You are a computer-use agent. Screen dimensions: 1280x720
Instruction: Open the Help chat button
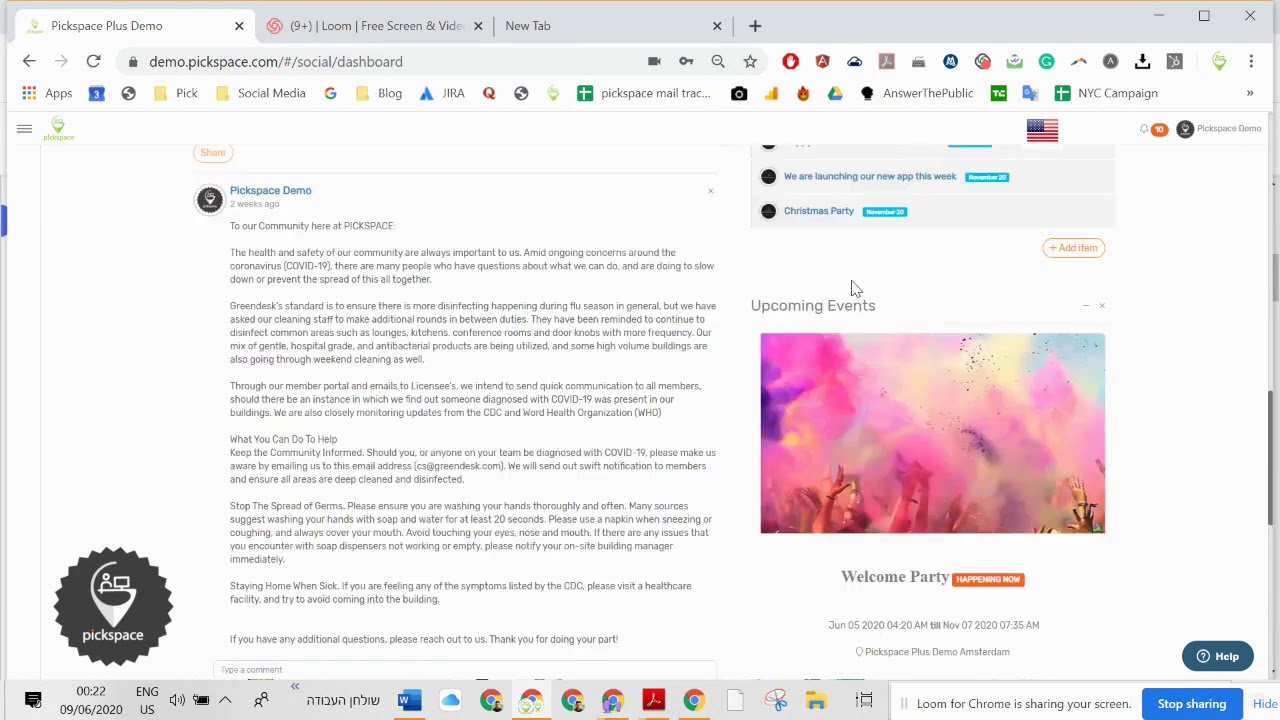pos(1217,656)
